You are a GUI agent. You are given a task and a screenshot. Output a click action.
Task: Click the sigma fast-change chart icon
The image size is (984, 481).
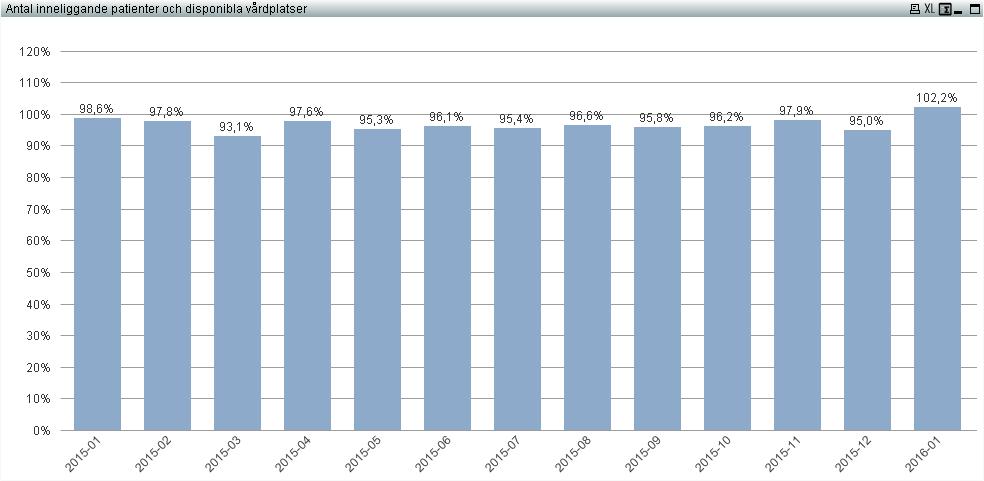click(x=945, y=9)
